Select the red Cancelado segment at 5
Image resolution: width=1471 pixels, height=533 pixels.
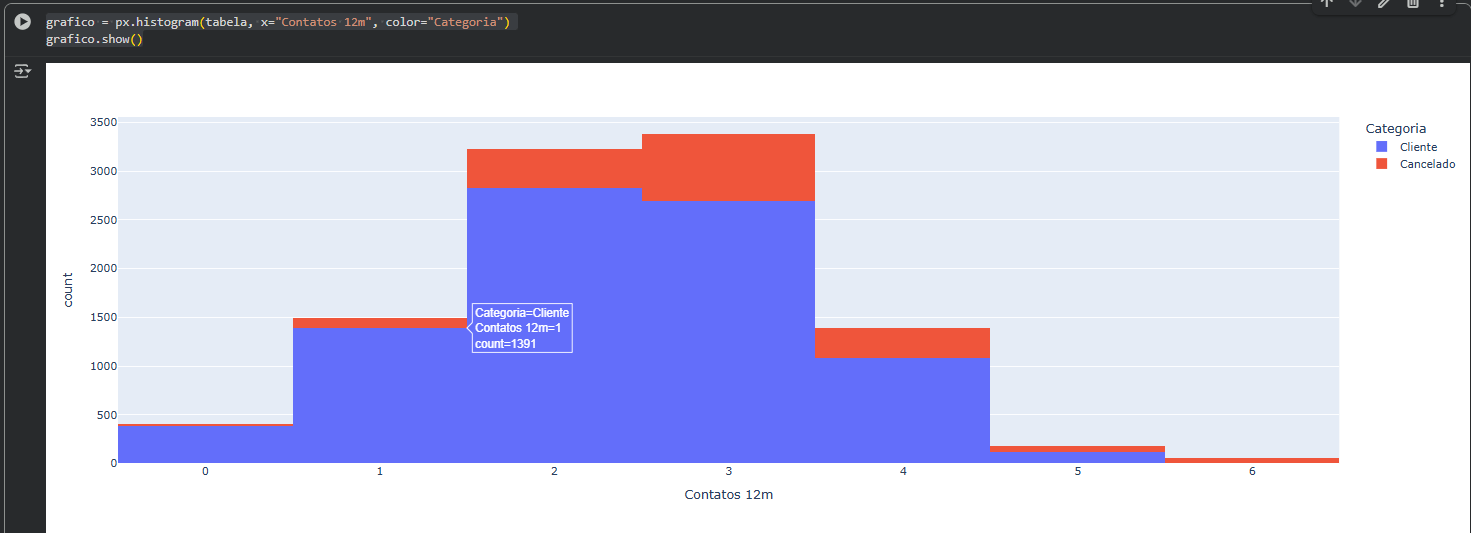[x=1077, y=449]
